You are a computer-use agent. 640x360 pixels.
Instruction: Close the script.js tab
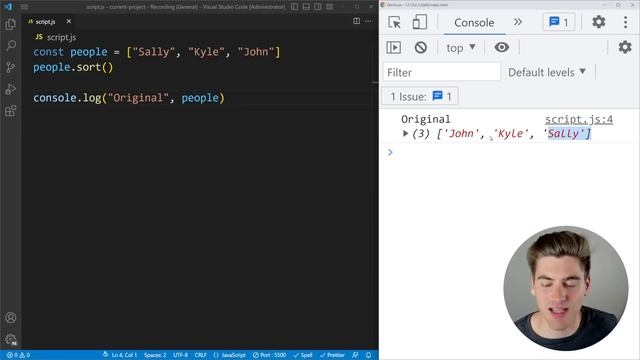[69, 21]
